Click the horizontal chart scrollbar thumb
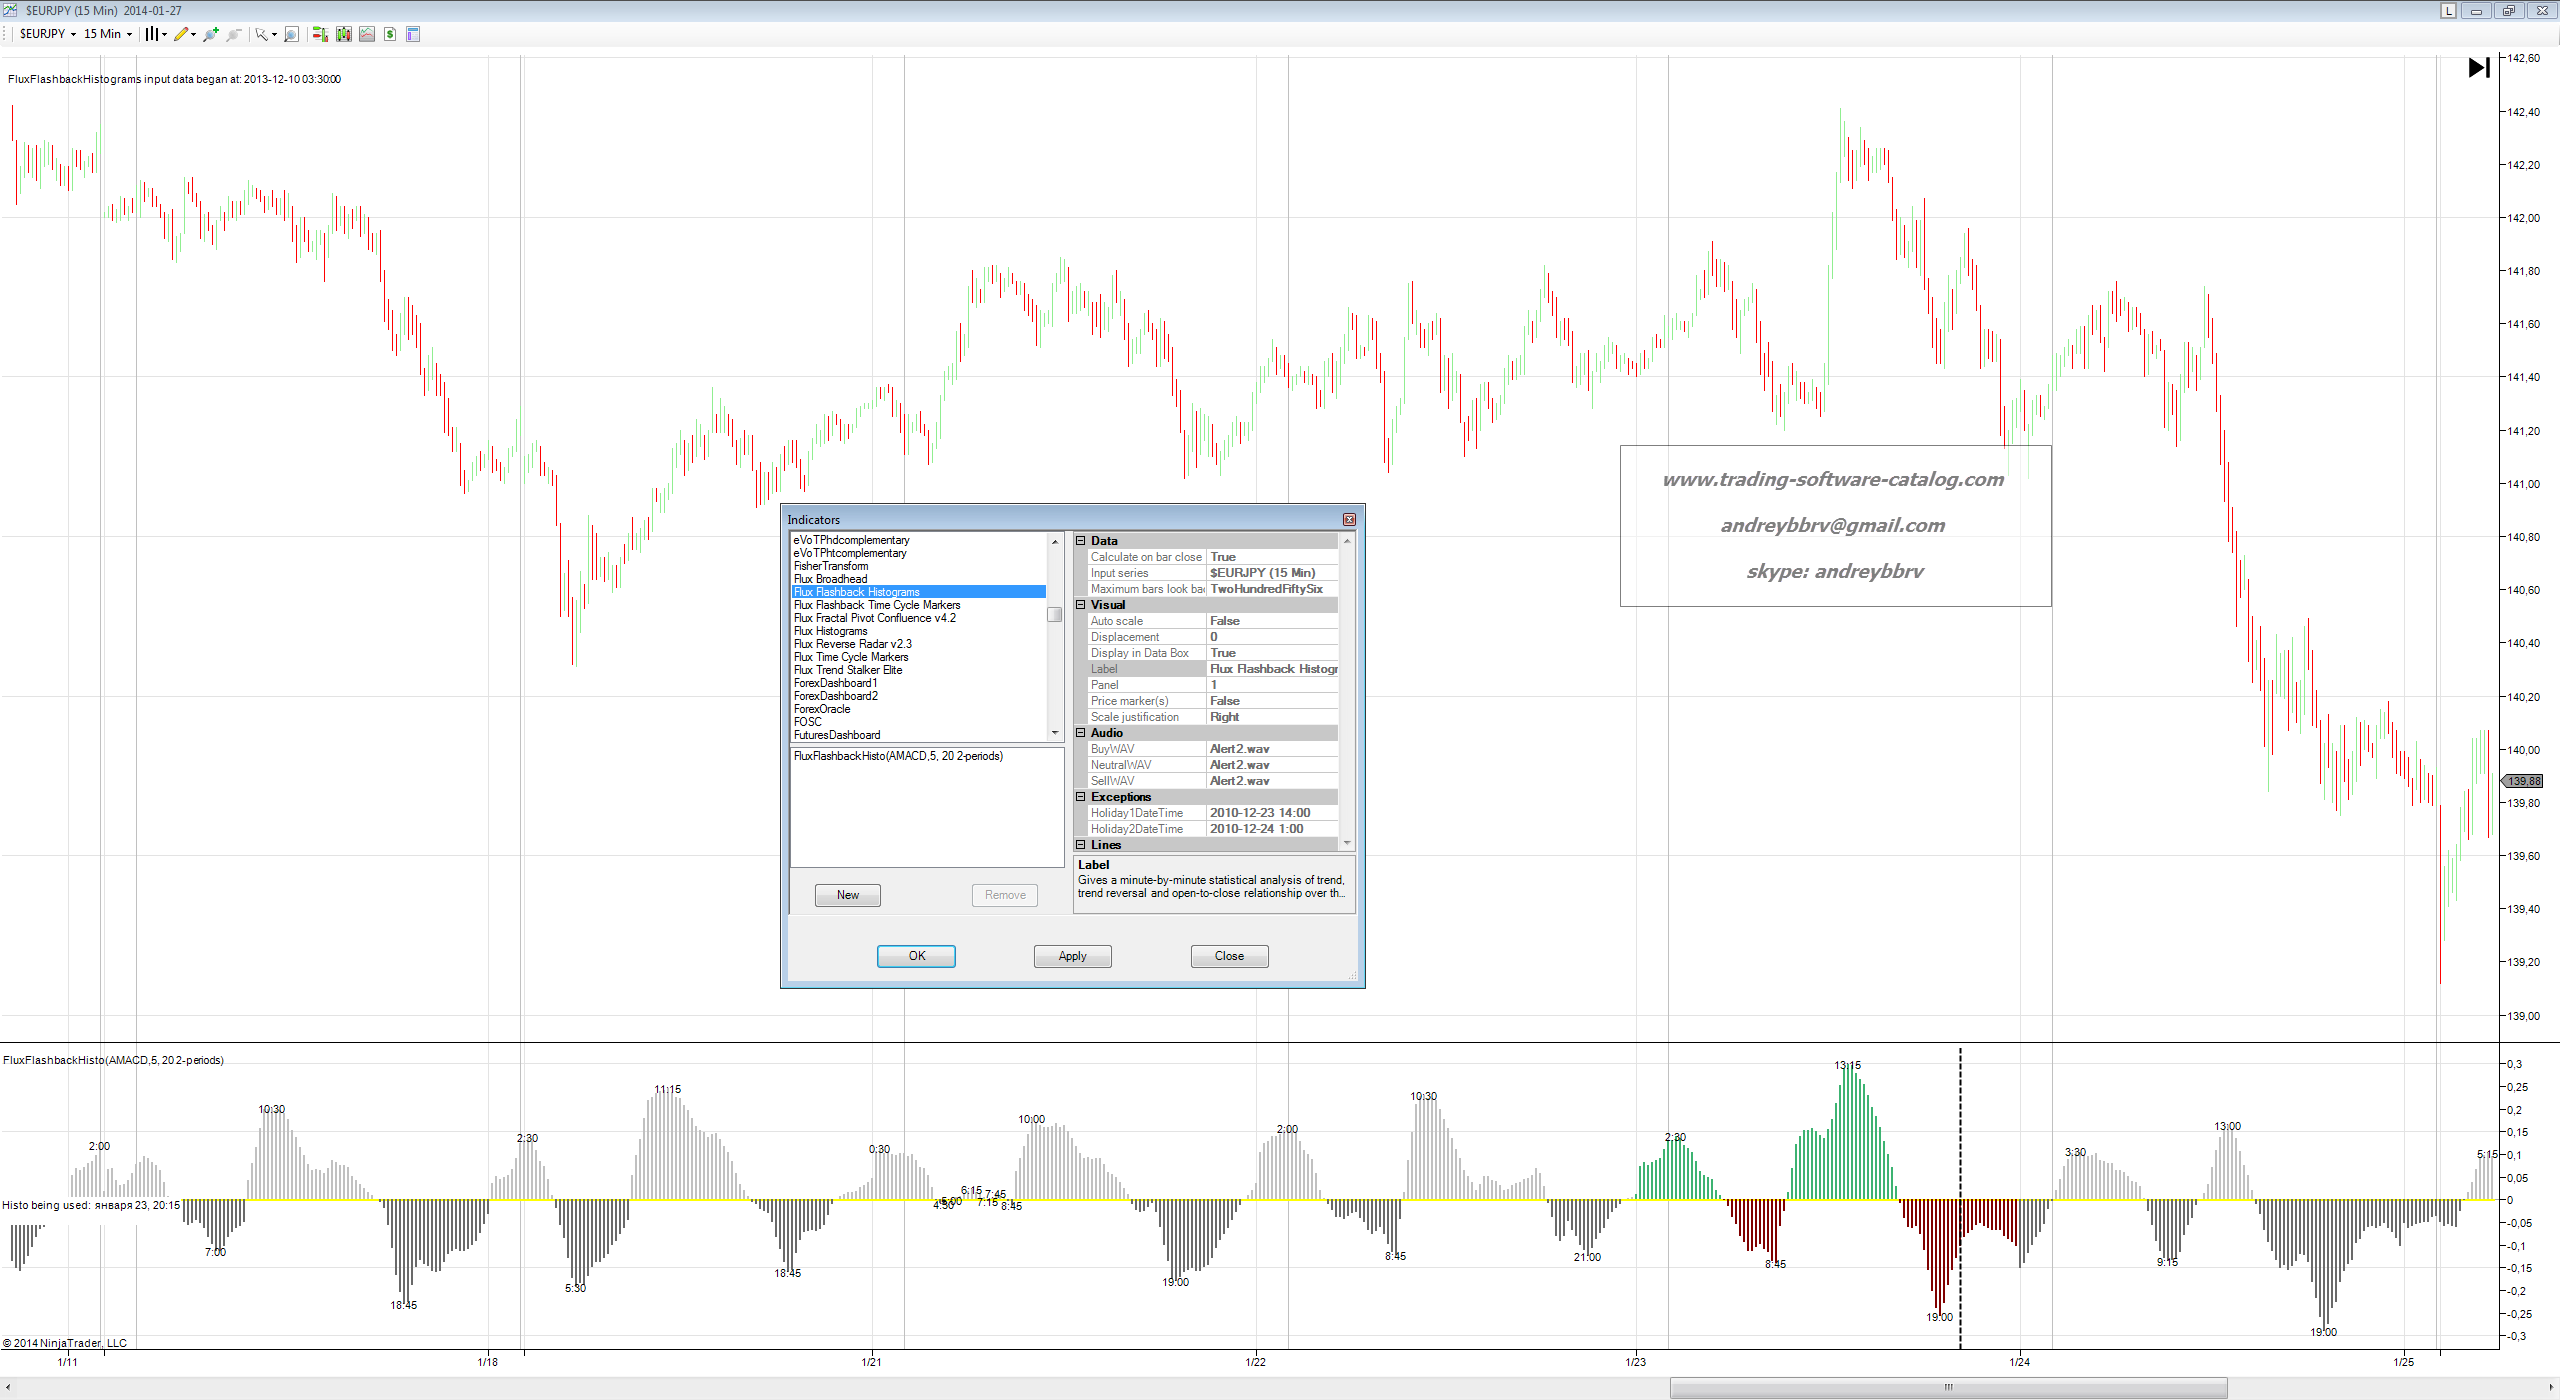 pos(1947,1387)
